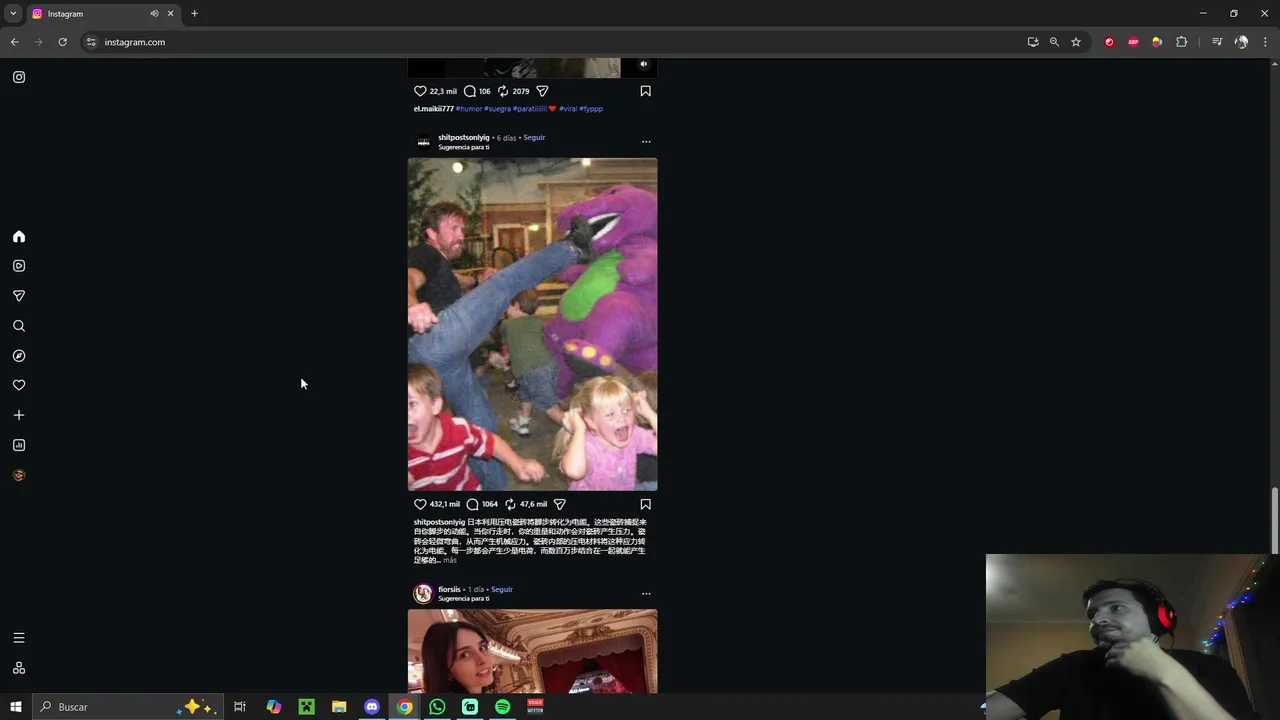Share the el.maikii777 post
Viewport: 1280px width, 720px height.
click(x=542, y=91)
